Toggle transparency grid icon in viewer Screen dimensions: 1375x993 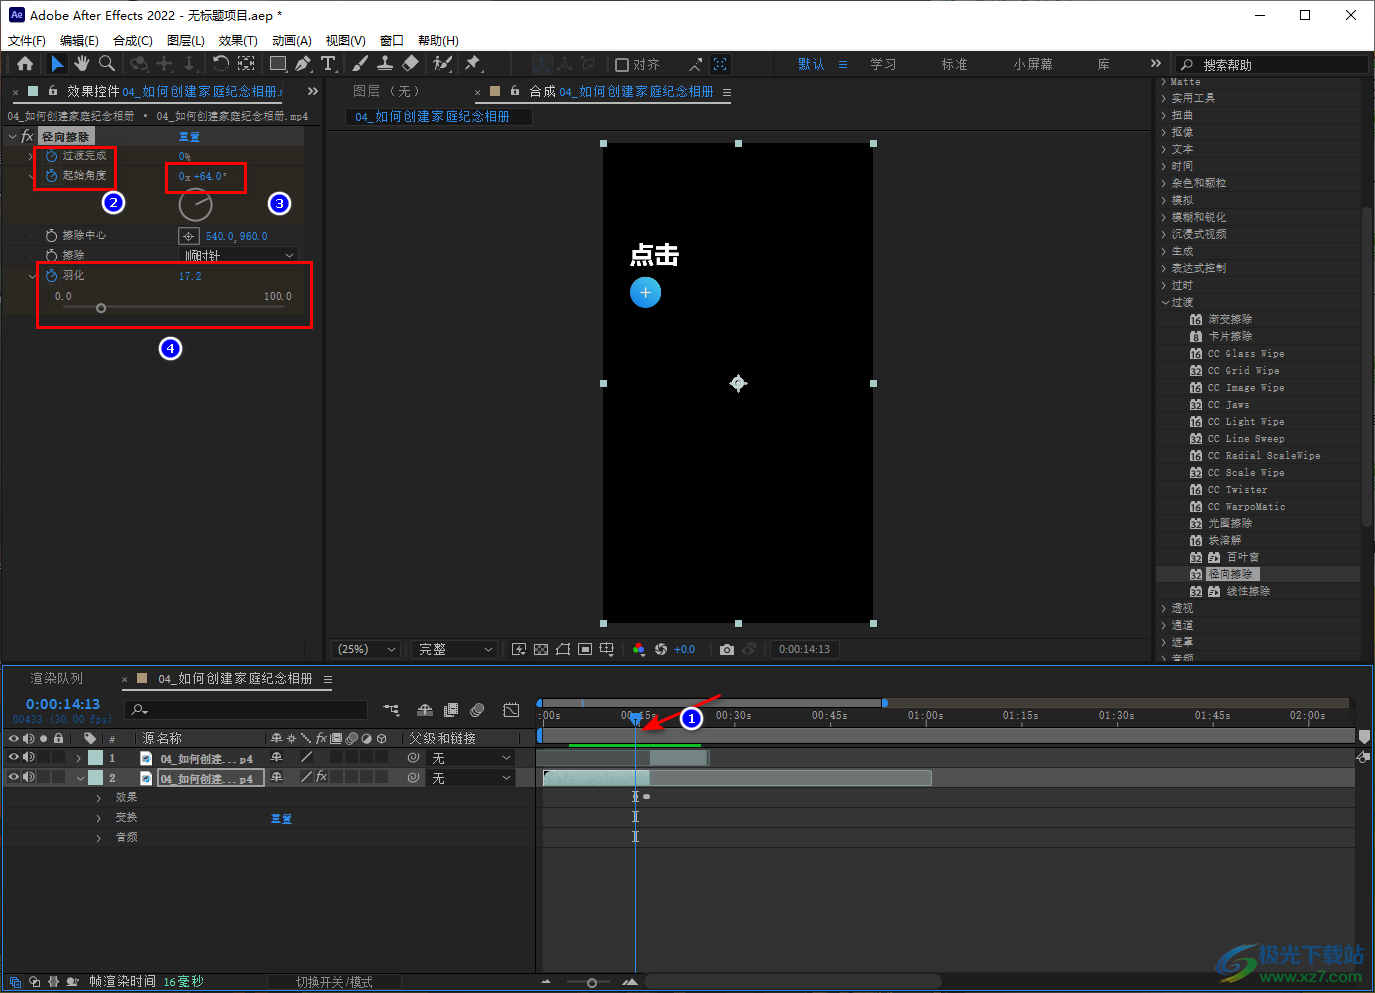[x=541, y=650]
